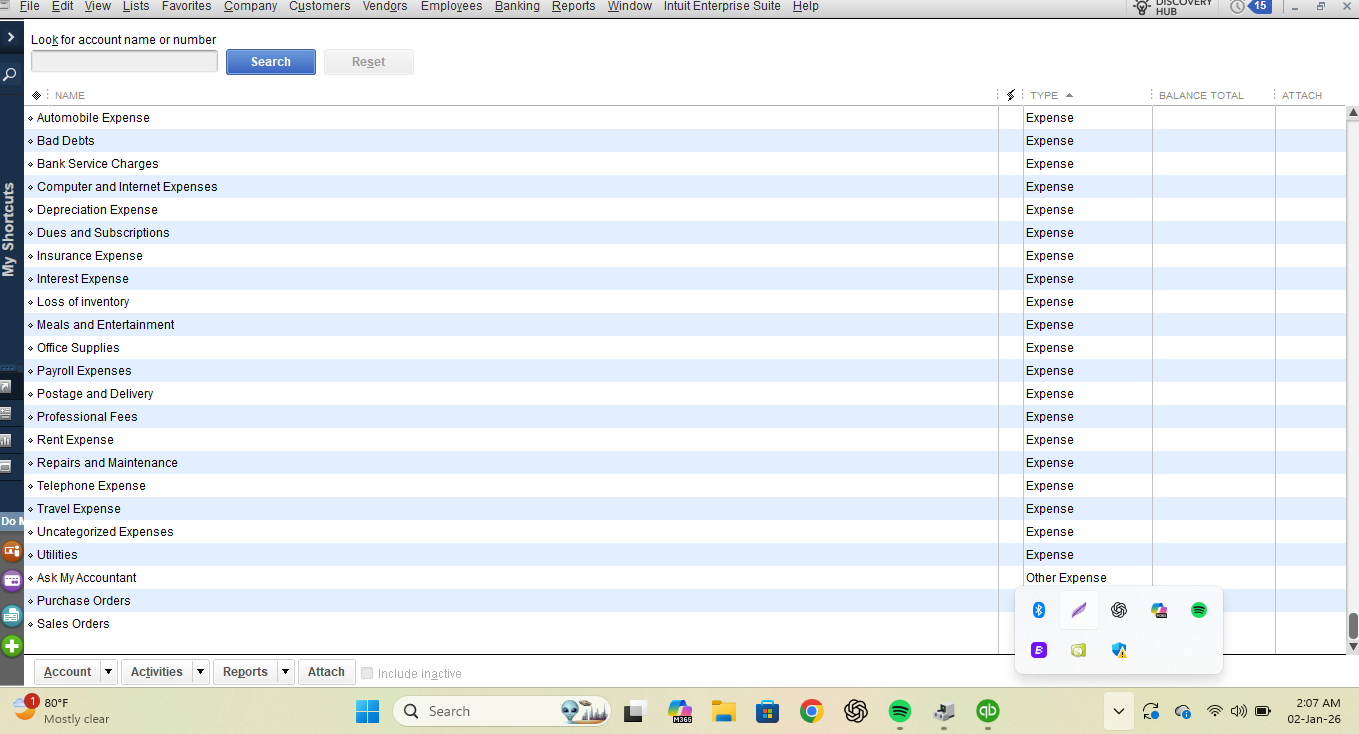
Task: Click the green plus icon in left sidebar
Action: point(12,646)
